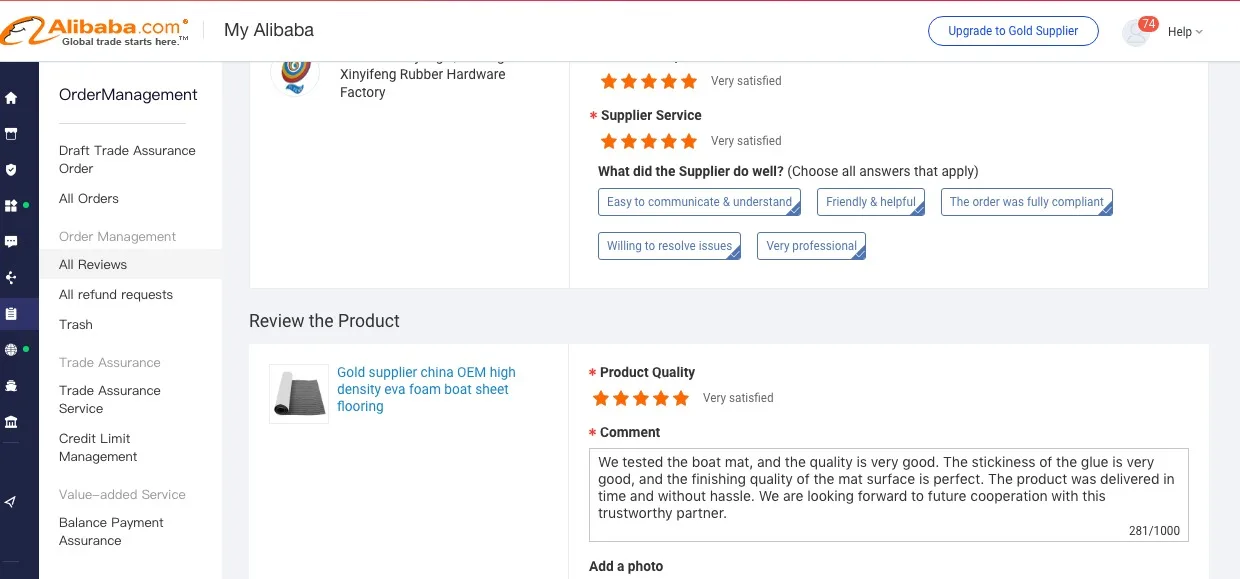Screen dimensions: 1240x579
Task: Select the clipboard orders sidebar icon
Action: pos(11,314)
